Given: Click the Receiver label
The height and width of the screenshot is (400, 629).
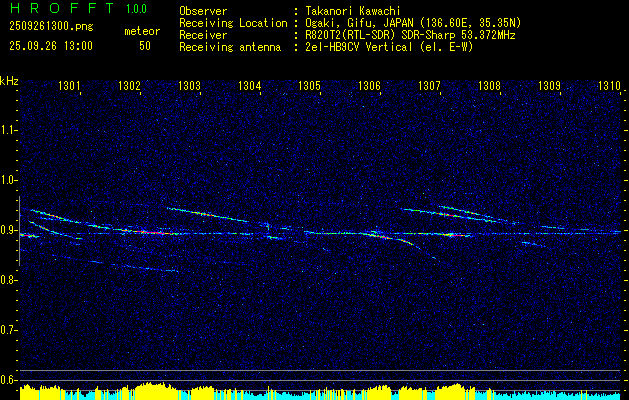Looking at the screenshot, I should [203, 35].
